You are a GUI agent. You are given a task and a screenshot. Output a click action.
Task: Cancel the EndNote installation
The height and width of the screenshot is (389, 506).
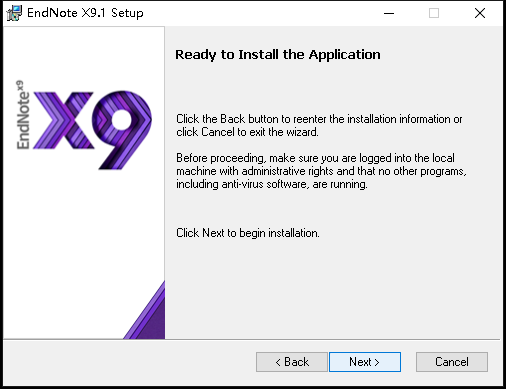pos(452,362)
